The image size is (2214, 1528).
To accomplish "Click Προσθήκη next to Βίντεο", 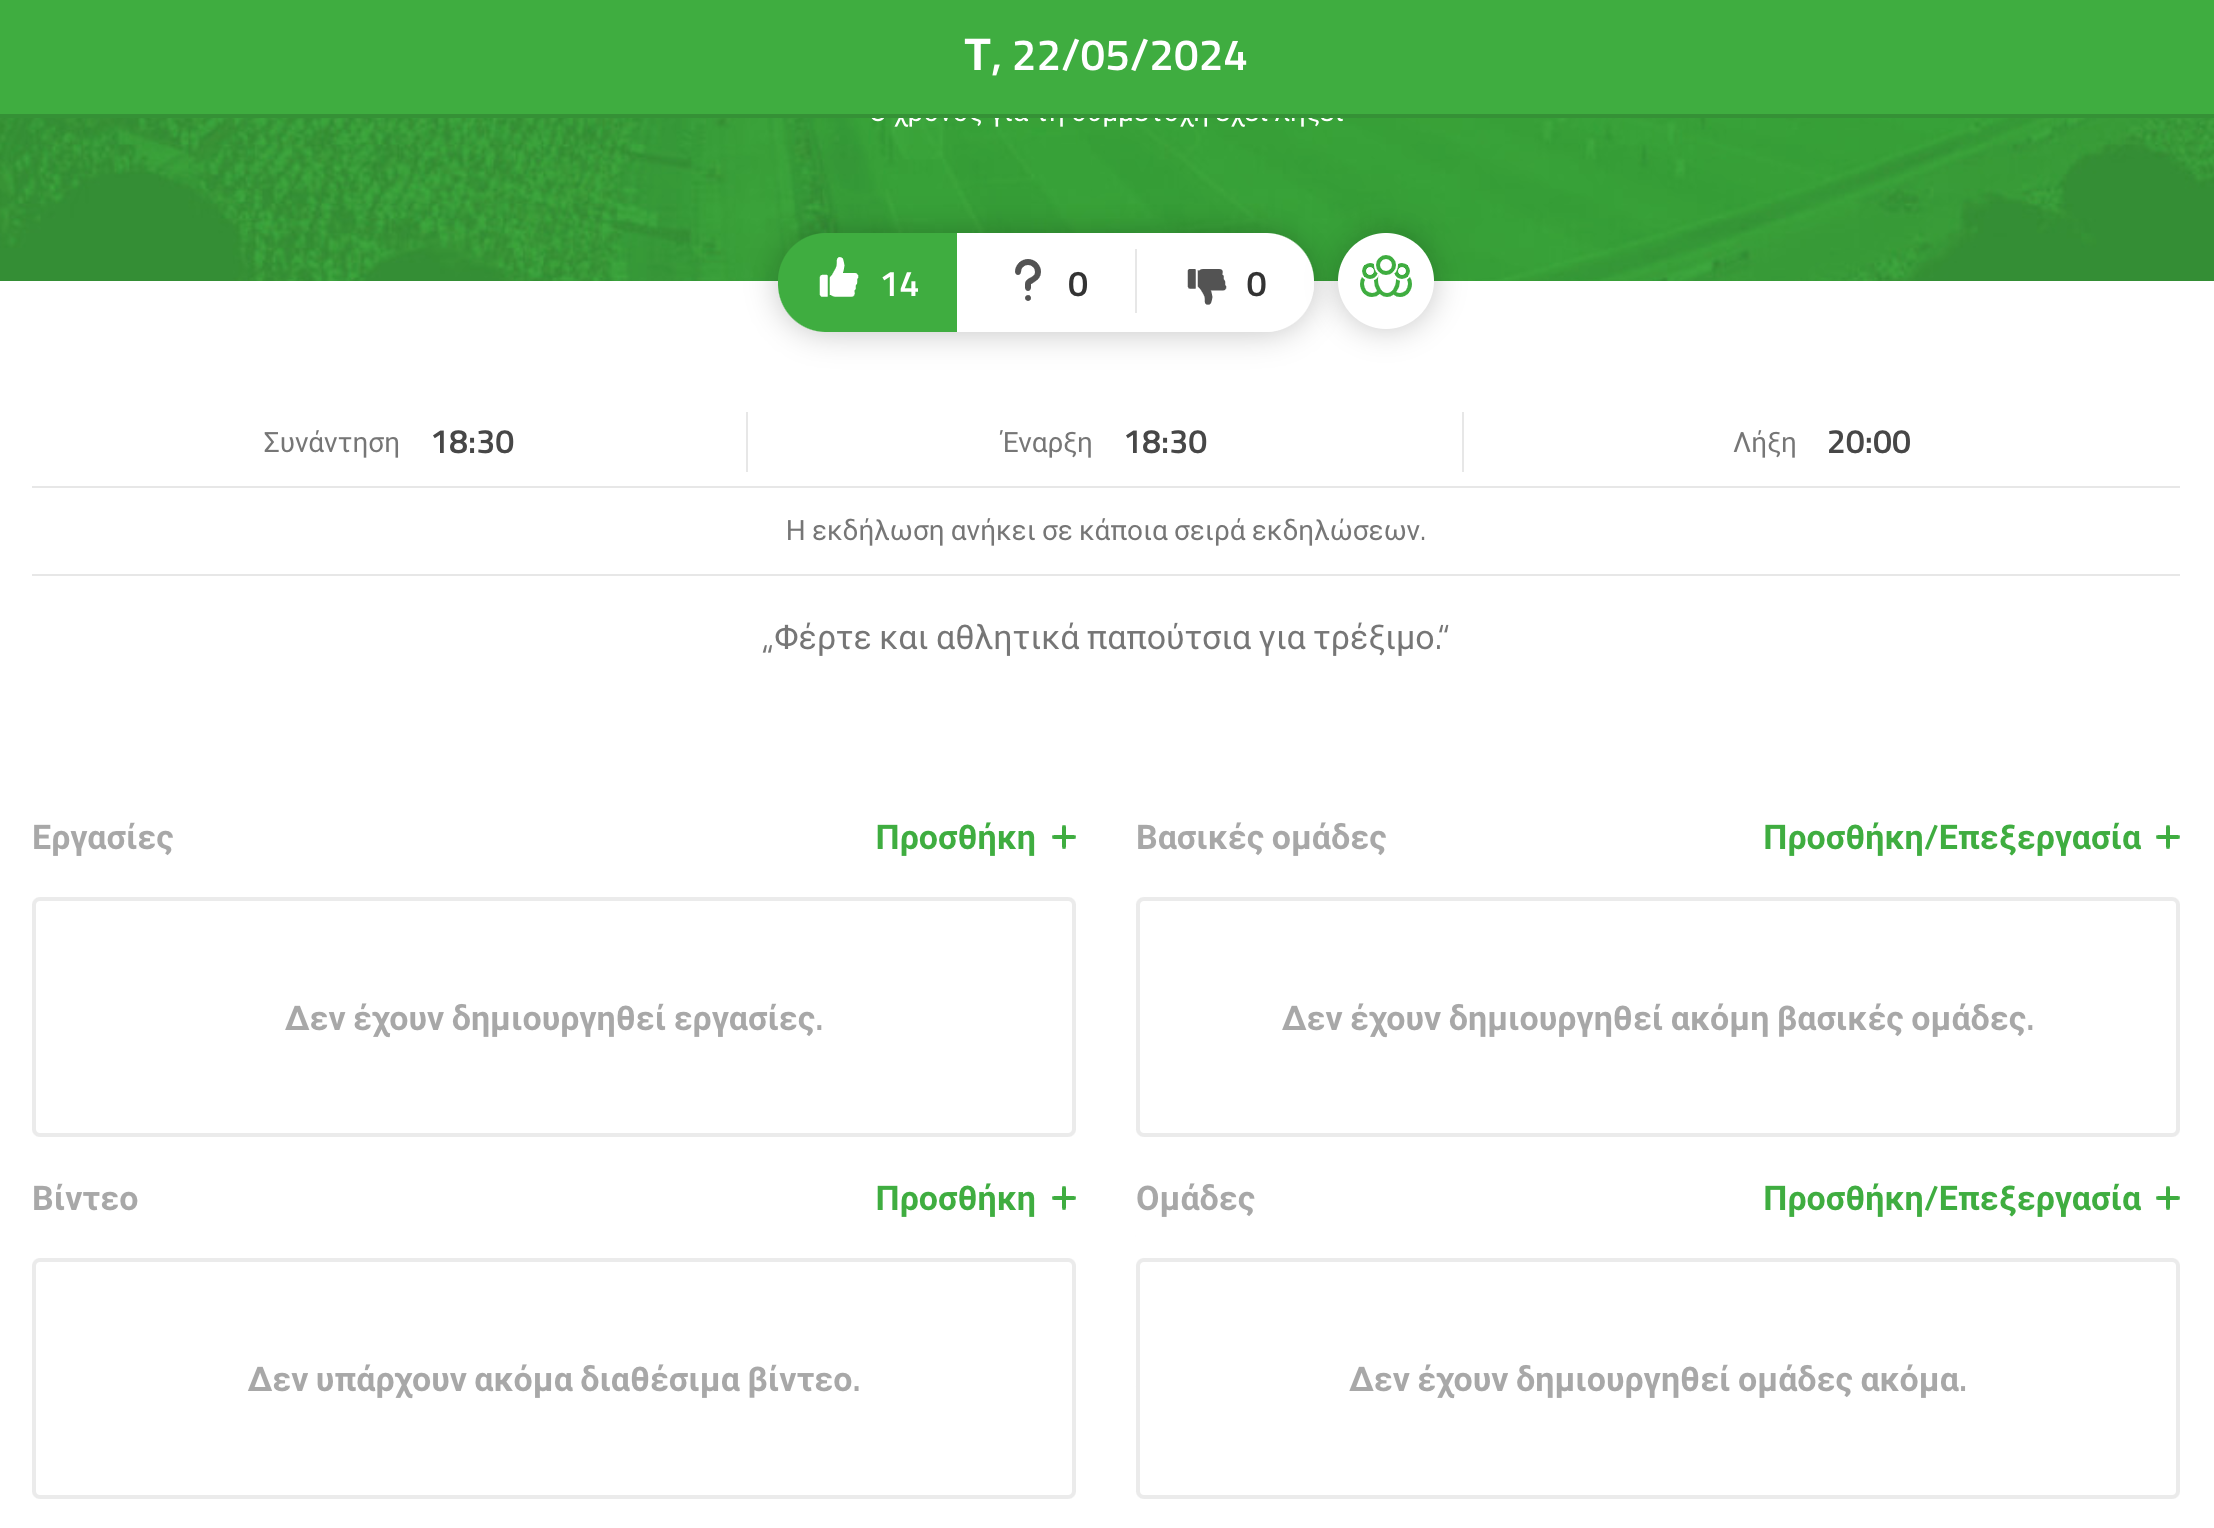I will [x=976, y=1198].
